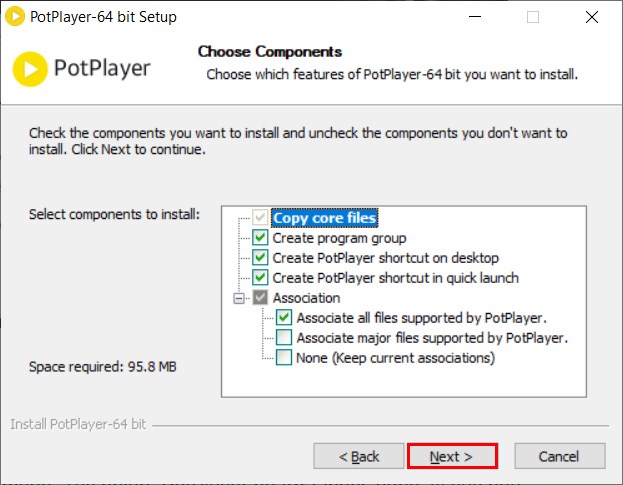Toggle the Association group checkbox
Viewport: 623px width, 485px height.
[x=260, y=298]
